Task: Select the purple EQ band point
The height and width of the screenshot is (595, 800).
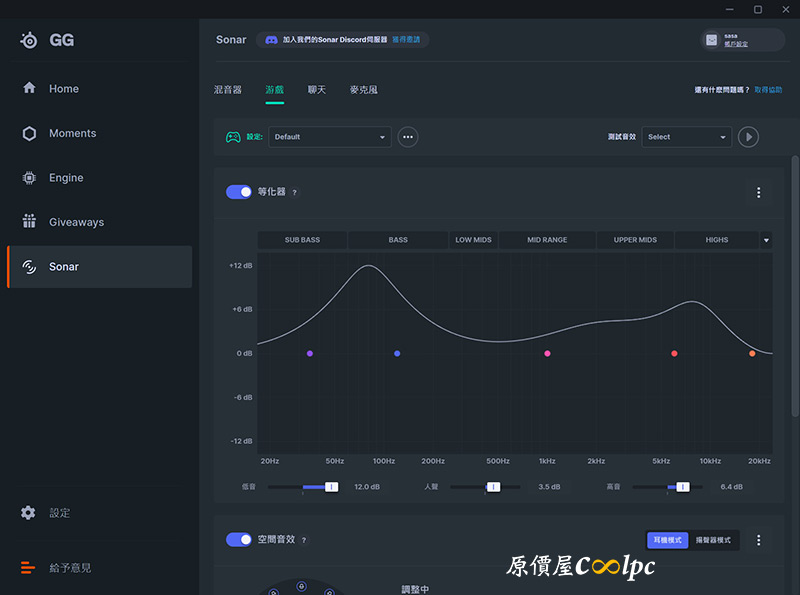Action: (310, 353)
